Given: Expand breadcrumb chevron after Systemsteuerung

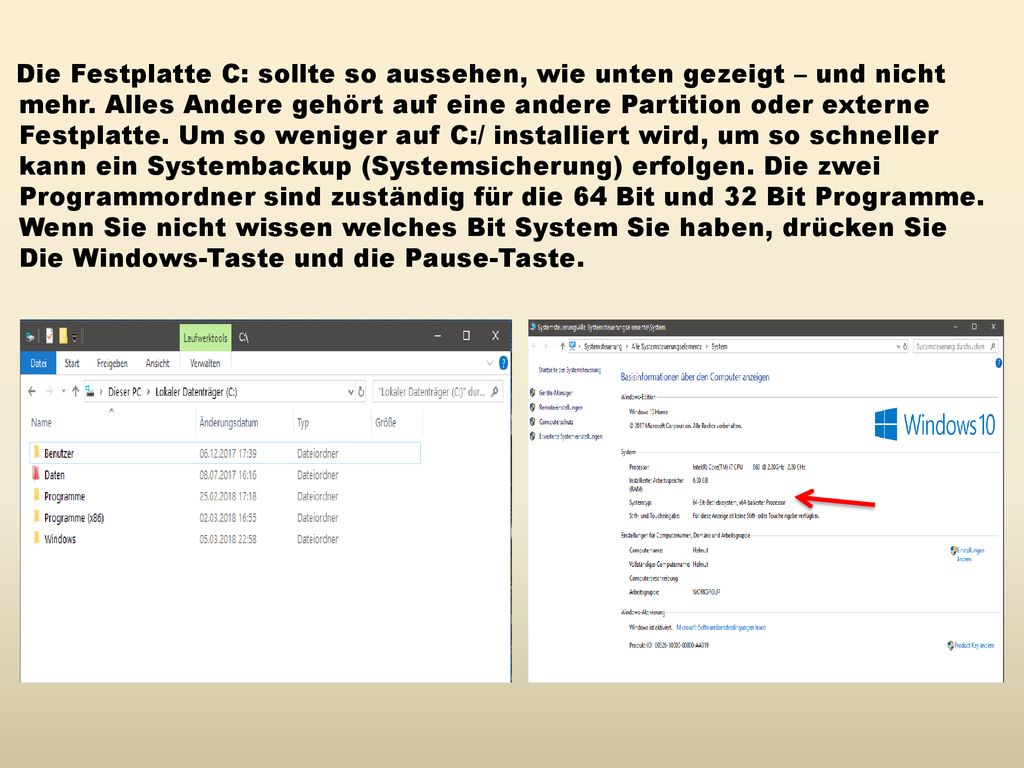Looking at the screenshot, I should [x=627, y=347].
